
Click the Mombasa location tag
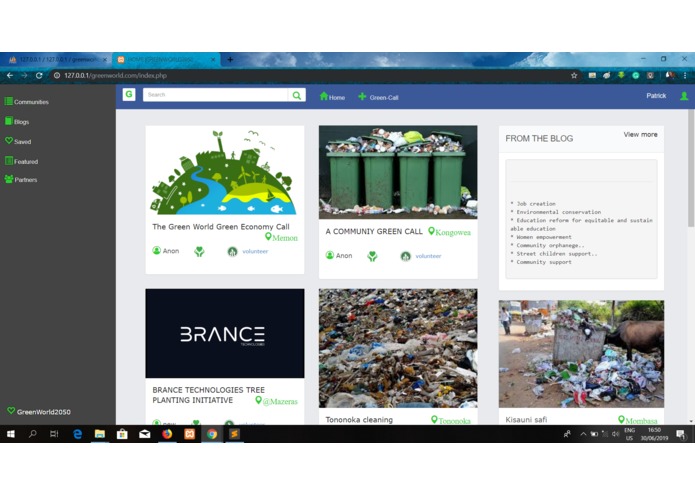638,420
